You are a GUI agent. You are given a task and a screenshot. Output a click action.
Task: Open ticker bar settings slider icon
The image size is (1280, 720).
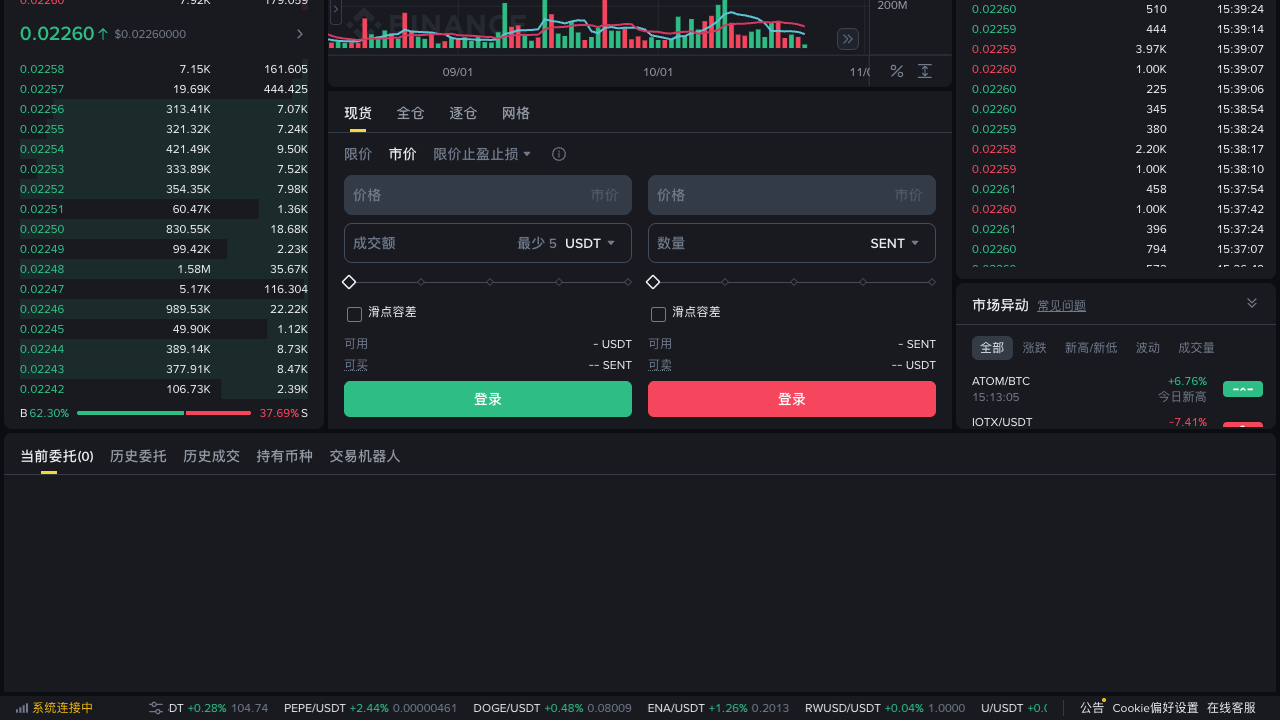[156, 708]
